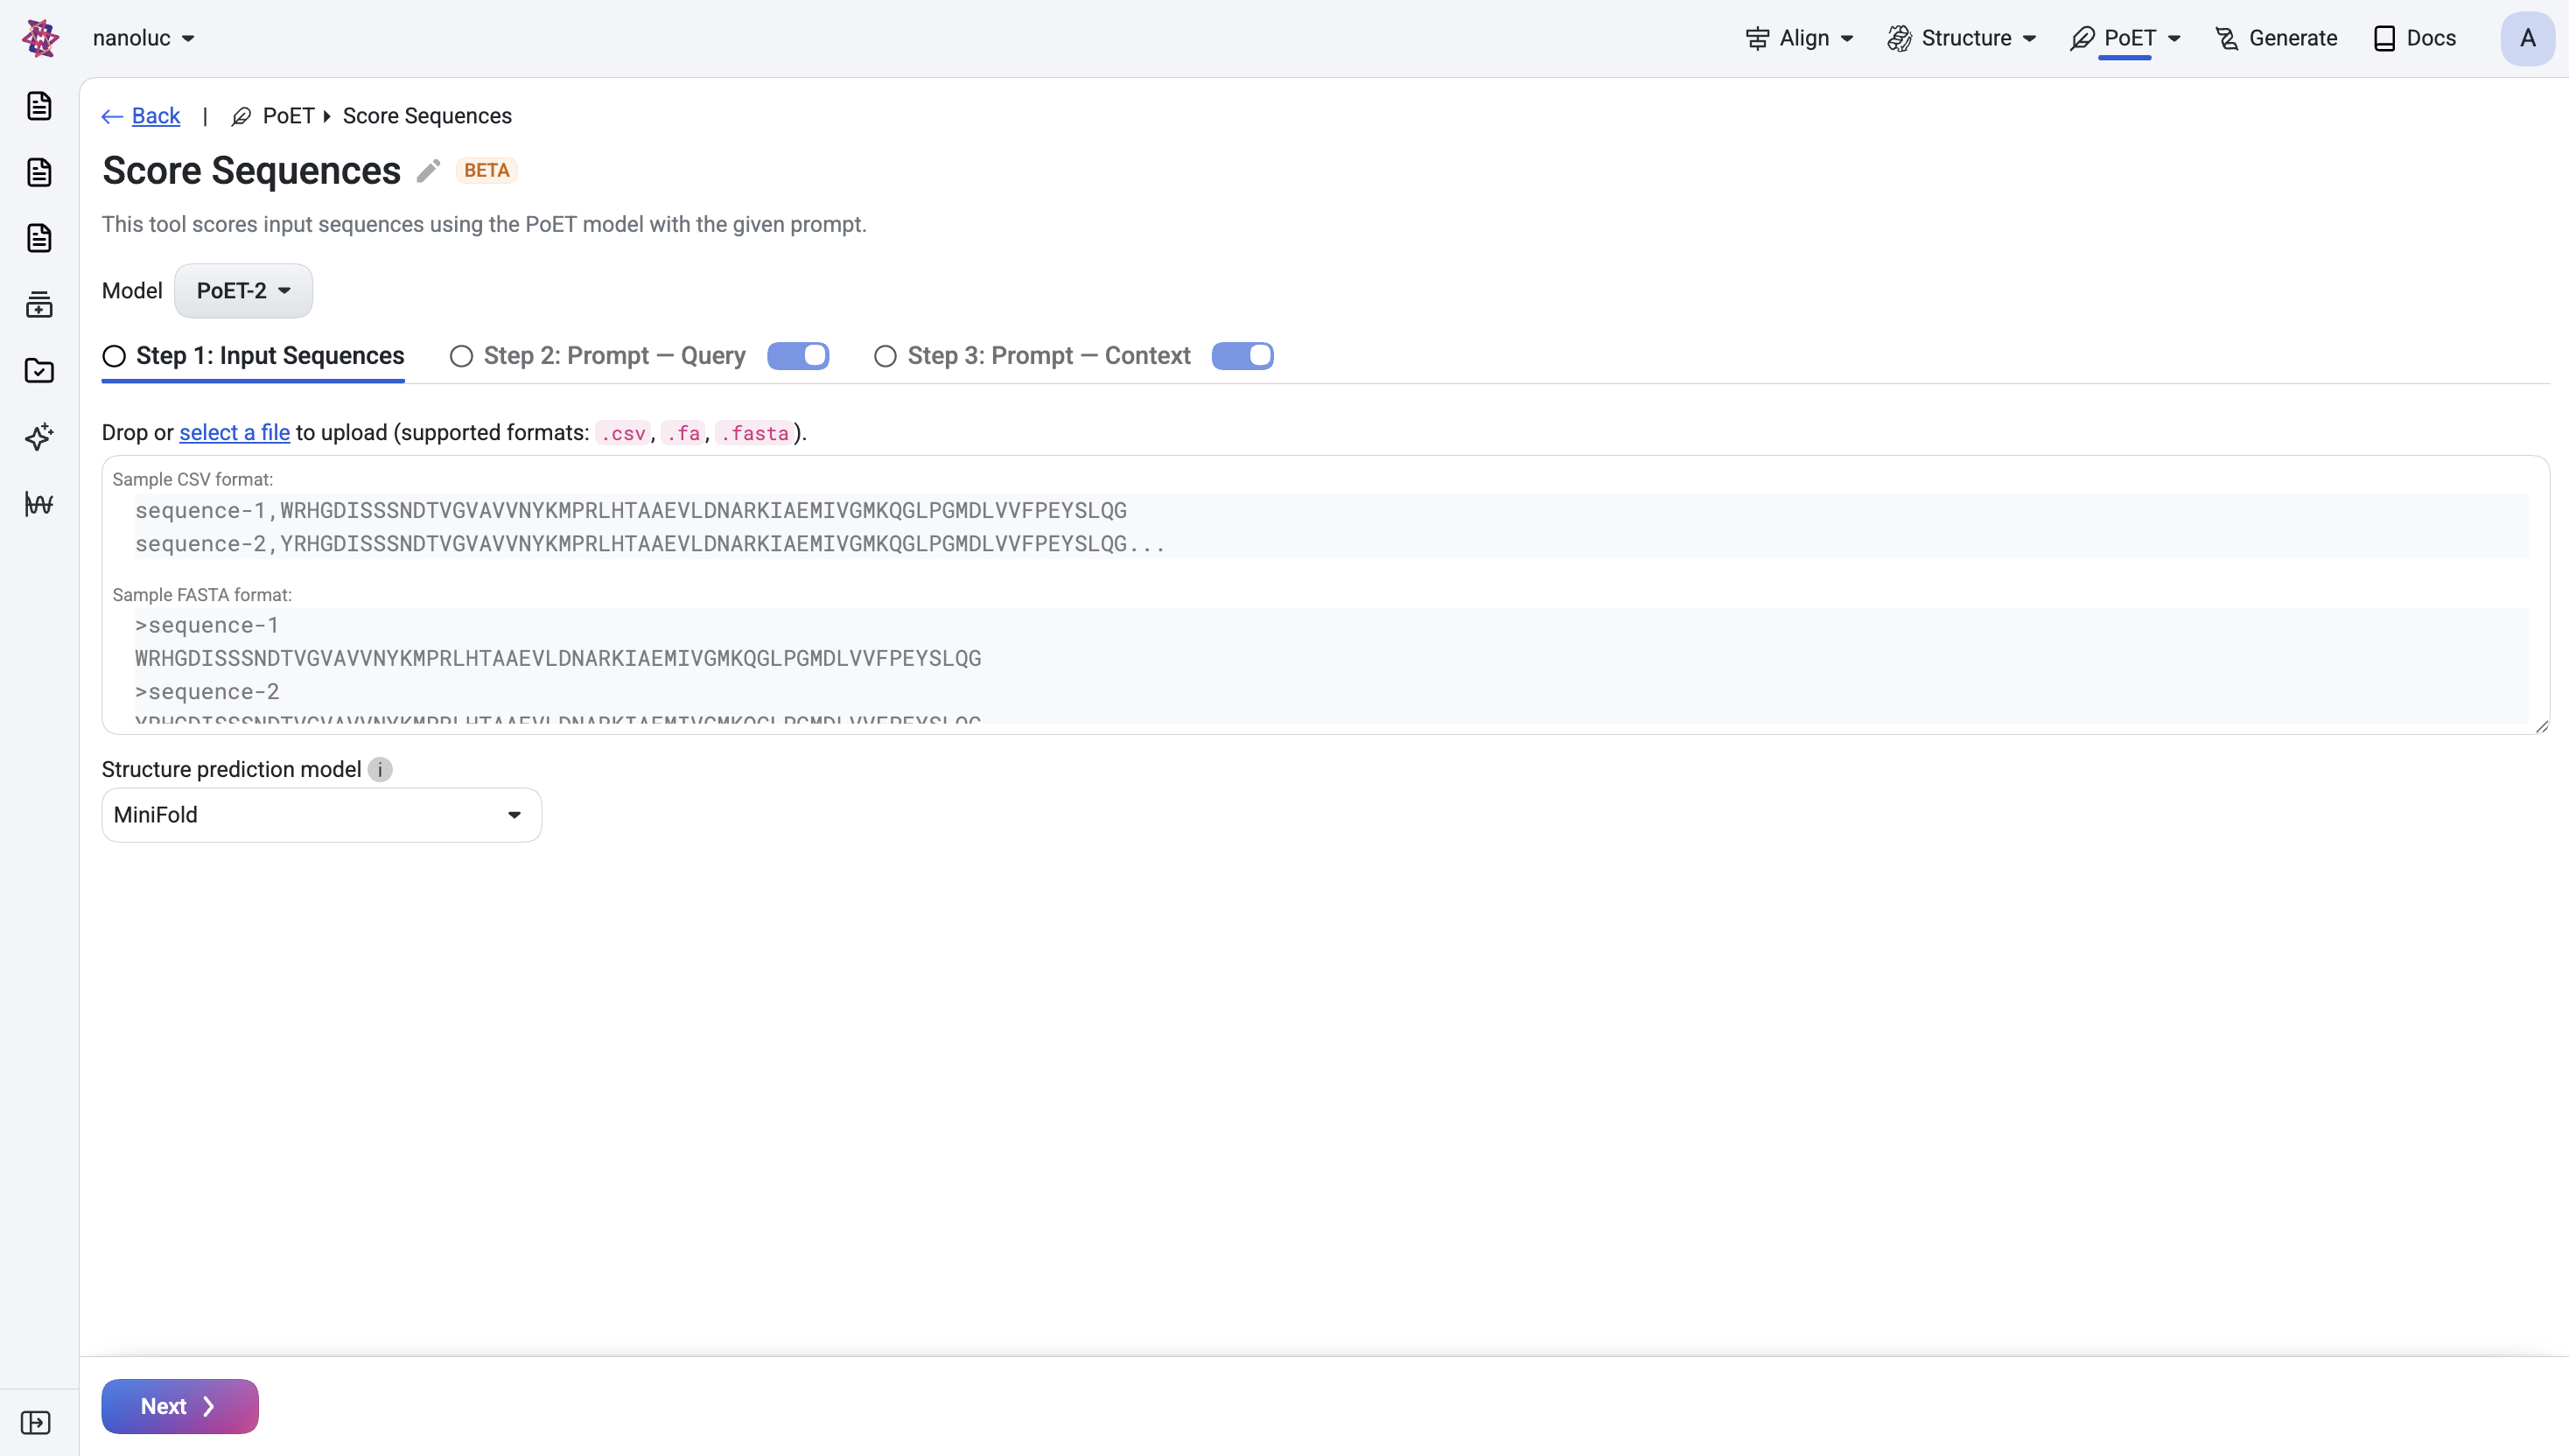Switch to the Step 3: Prompt — Context tab
Image resolution: width=2569 pixels, height=1456 pixels.
pos(1032,356)
